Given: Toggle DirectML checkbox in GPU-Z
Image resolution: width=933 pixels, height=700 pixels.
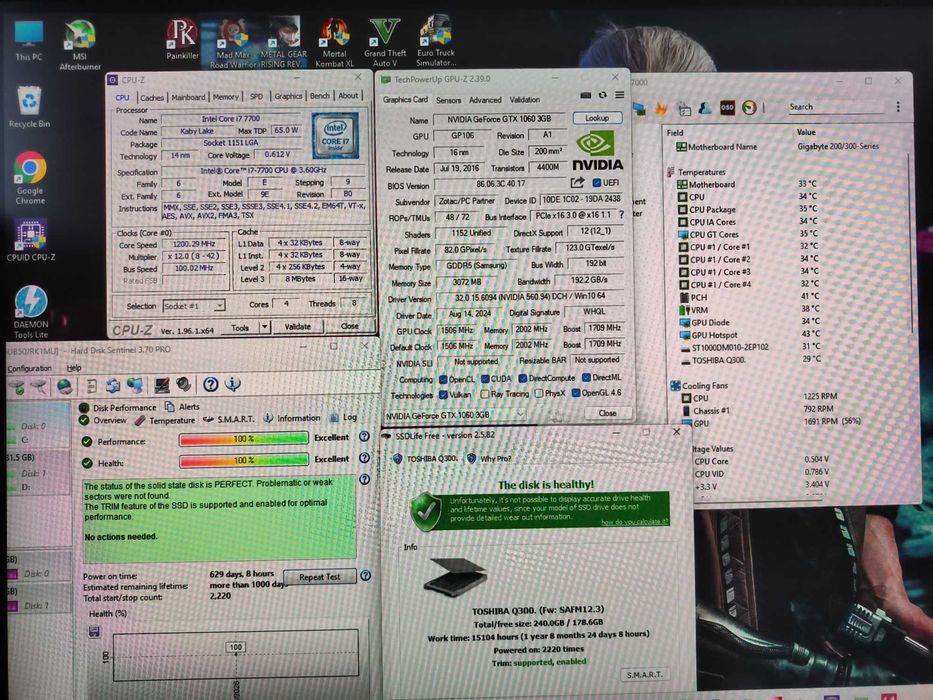Looking at the screenshot, I should click(x=586, y=377).
